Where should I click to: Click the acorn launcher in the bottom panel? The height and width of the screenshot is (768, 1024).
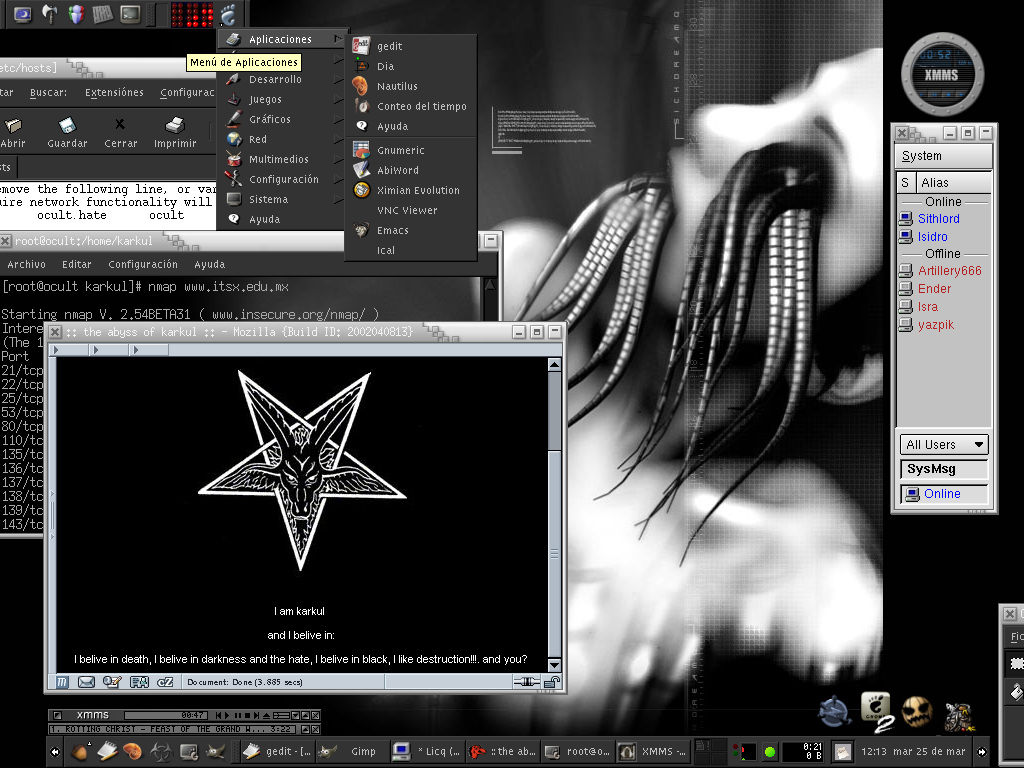point(80,752)
